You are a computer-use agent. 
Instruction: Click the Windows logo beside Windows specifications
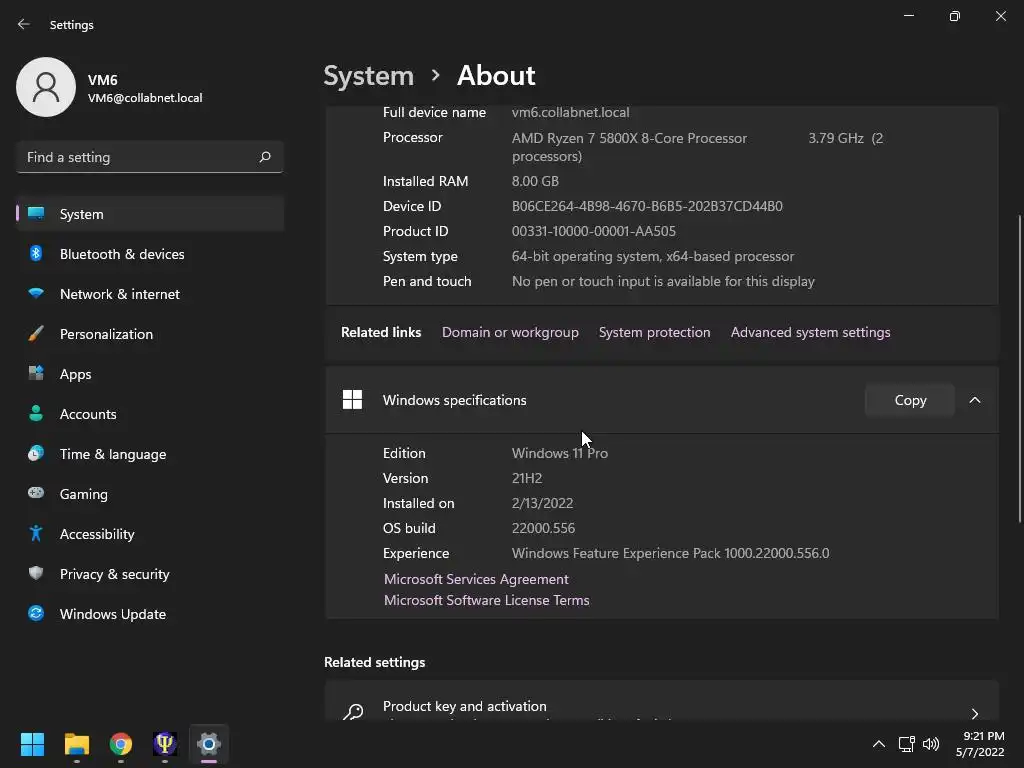(352, 400)
